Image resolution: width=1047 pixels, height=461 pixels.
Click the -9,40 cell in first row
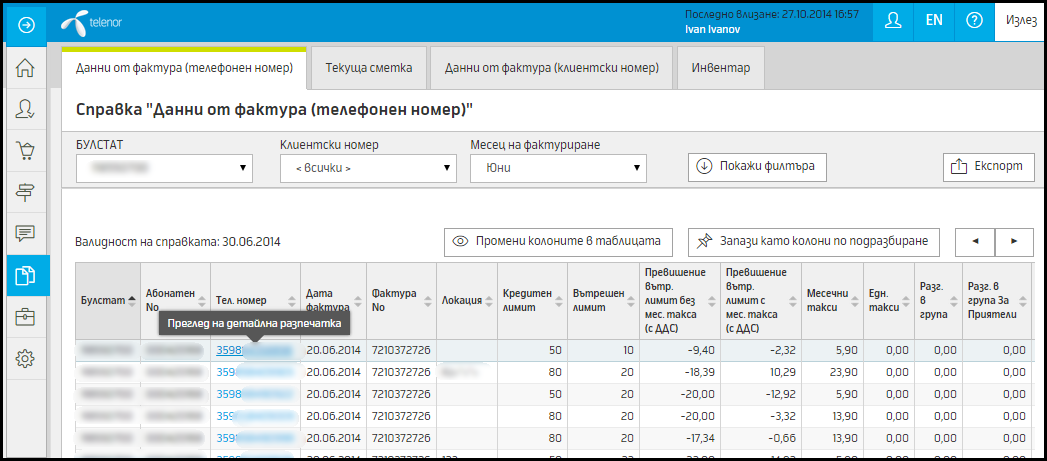680,349
